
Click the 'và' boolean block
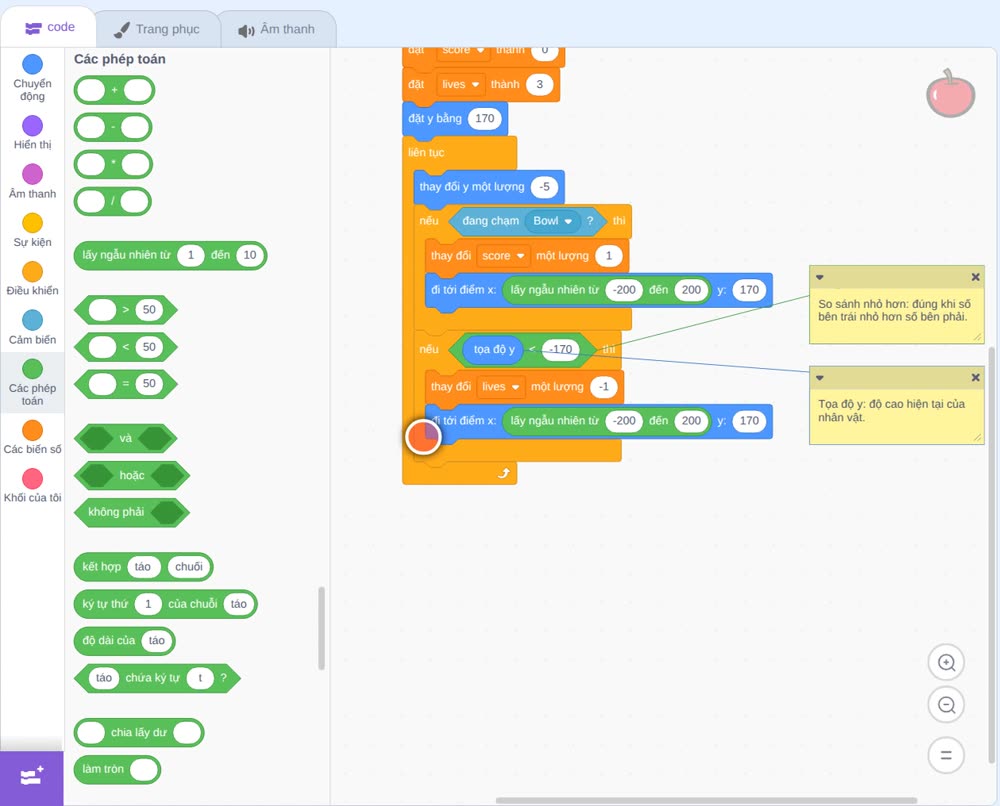(x=126, y=439)
